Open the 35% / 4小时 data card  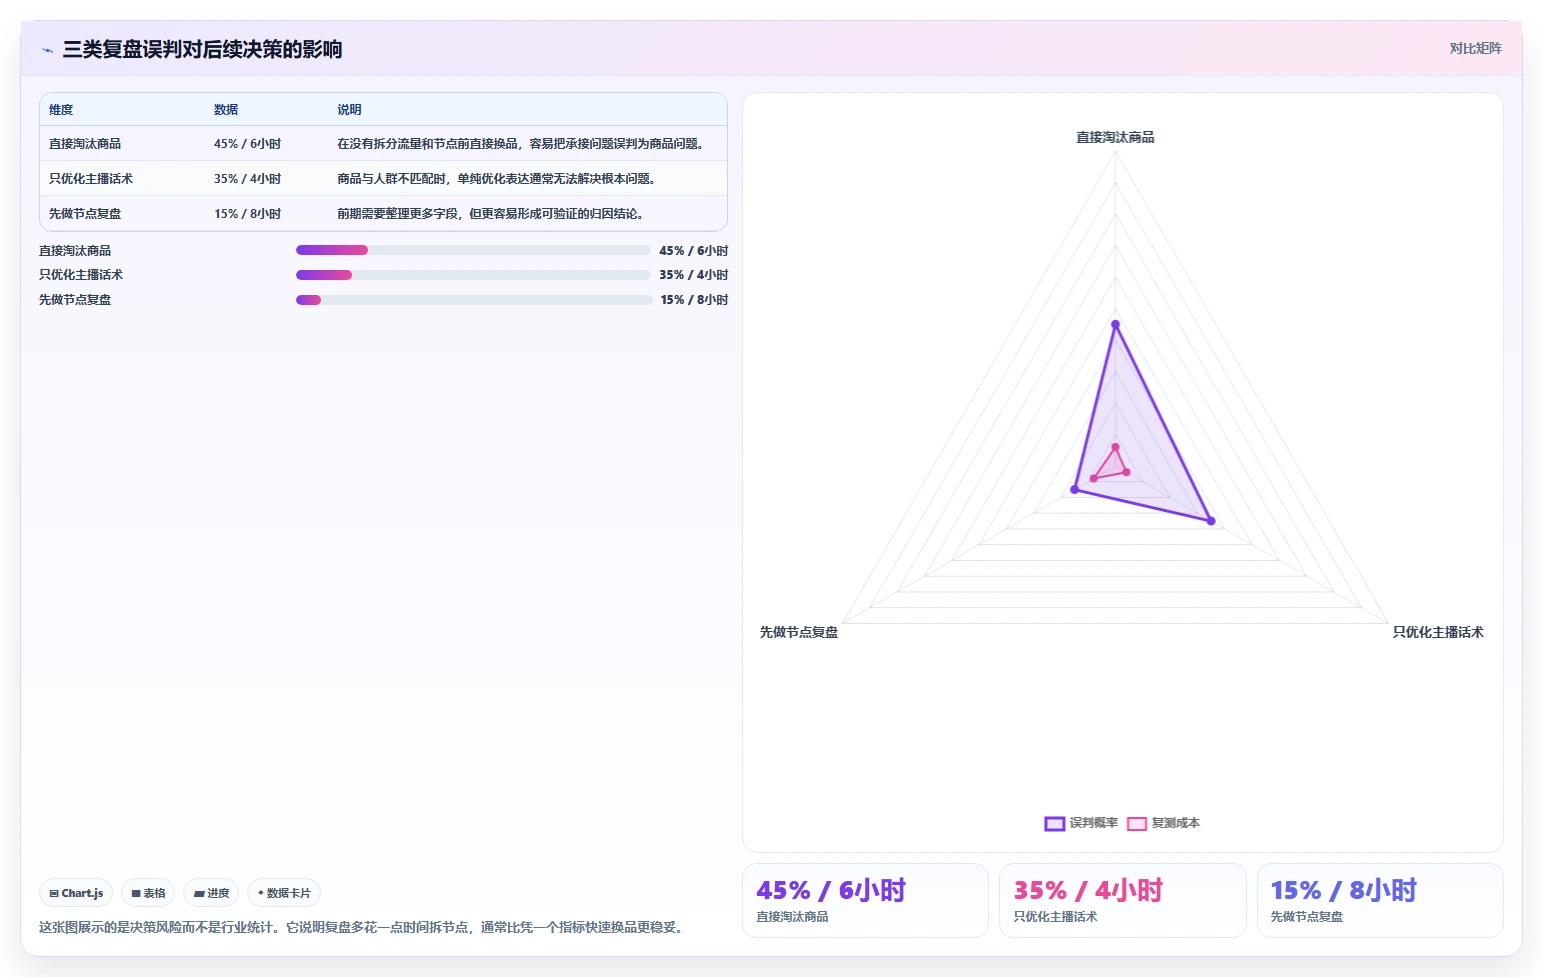(x=1123, y=901)
